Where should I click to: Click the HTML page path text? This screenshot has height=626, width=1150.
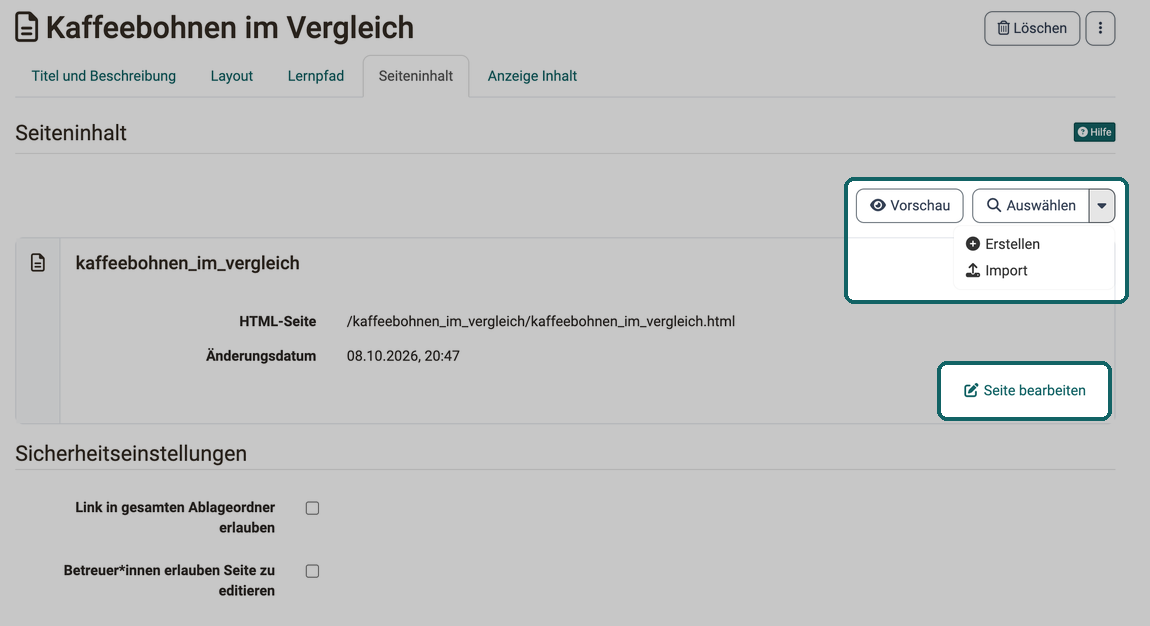pyautogui.click(x=541, y=321)
